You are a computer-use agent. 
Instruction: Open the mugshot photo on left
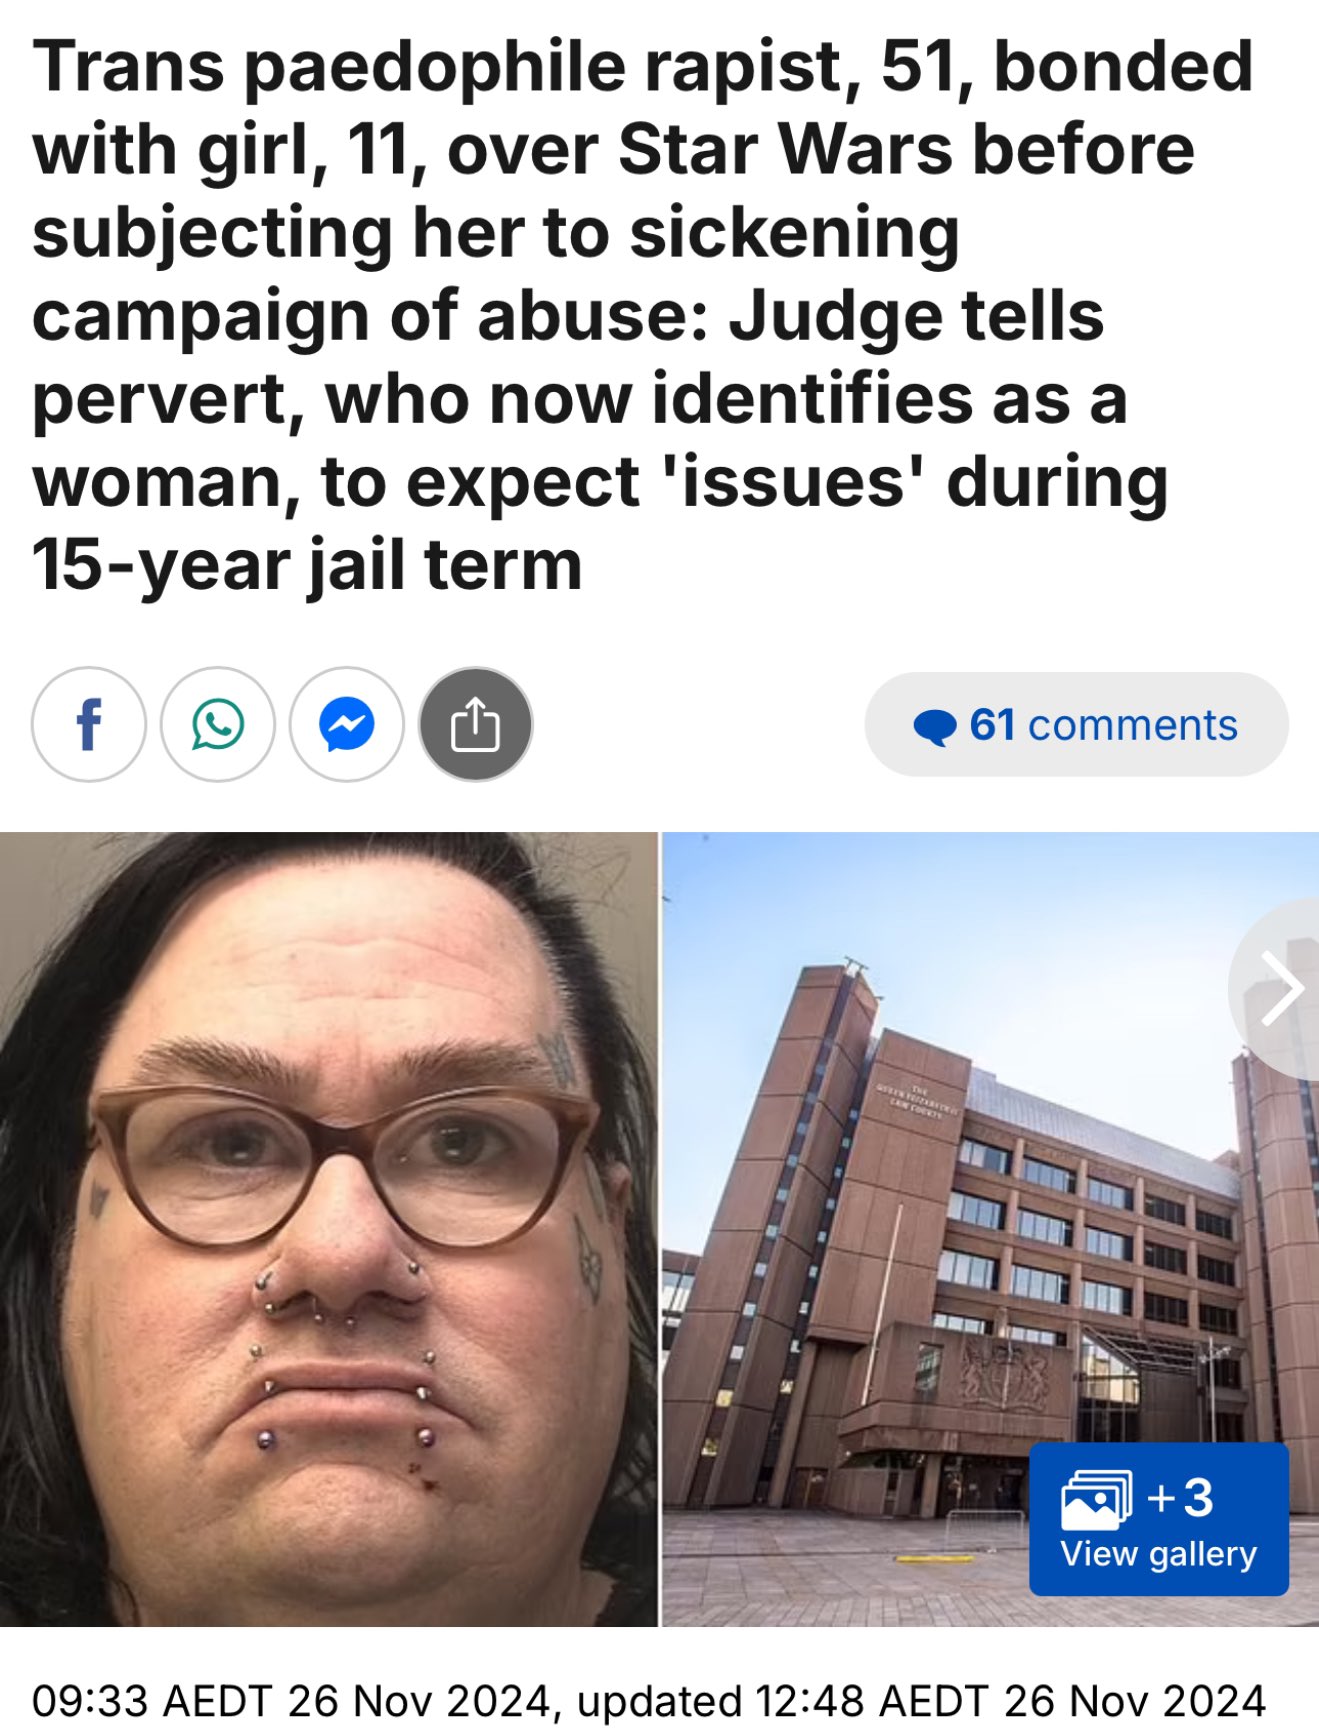[x=329, y=1229]
